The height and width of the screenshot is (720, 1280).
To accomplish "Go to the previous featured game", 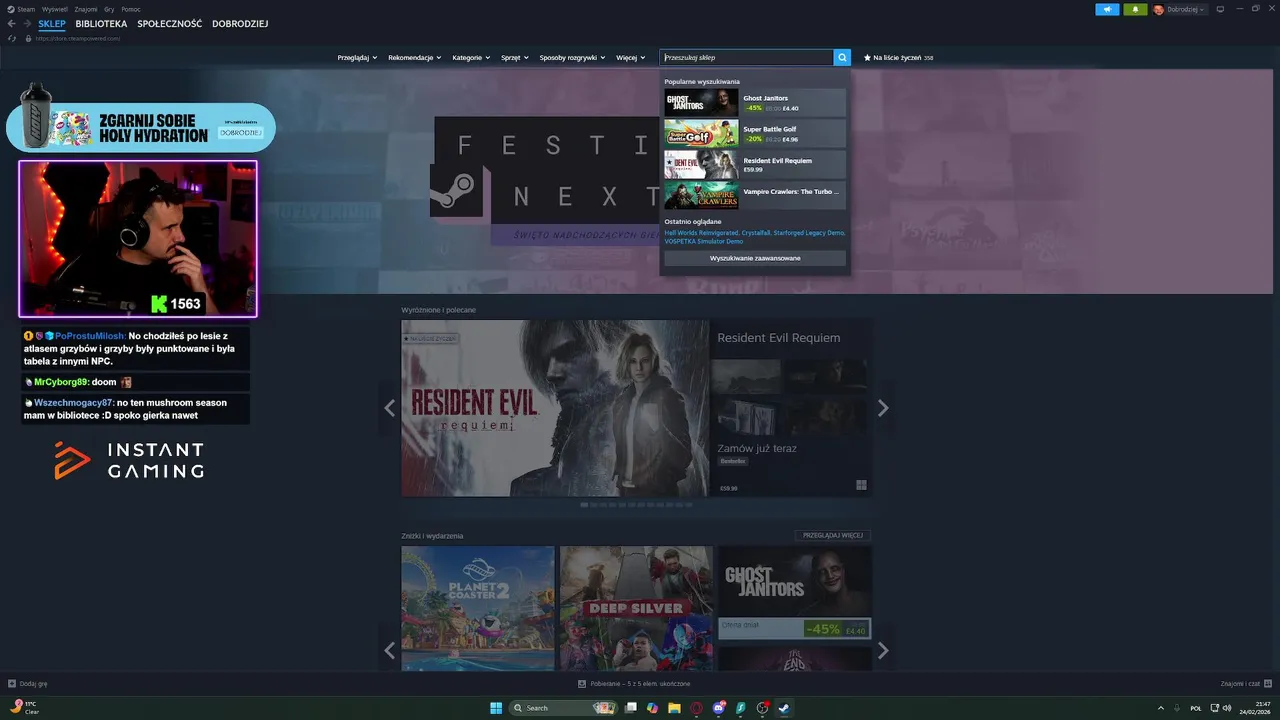I will tap(390, 408).
